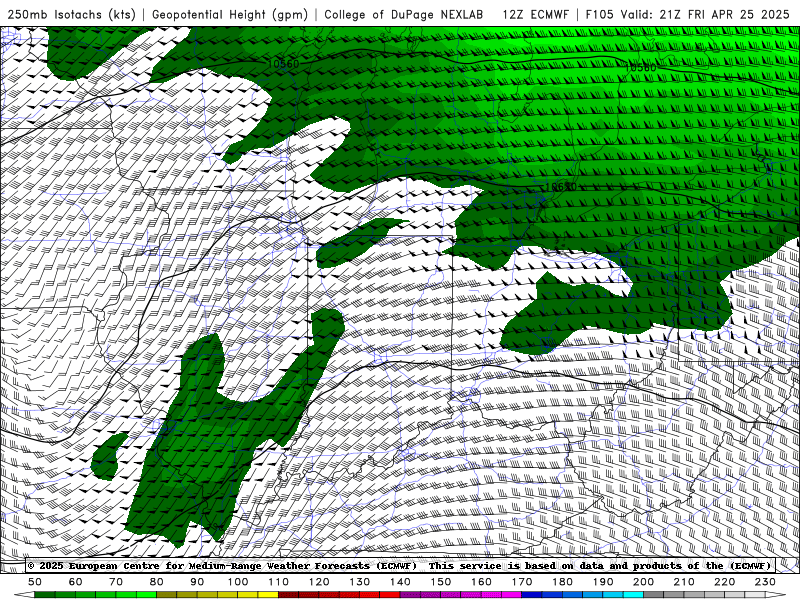Click the '10560' contour label near top right
This screenshot has width=800, height=600.
(x=640, y=67)
